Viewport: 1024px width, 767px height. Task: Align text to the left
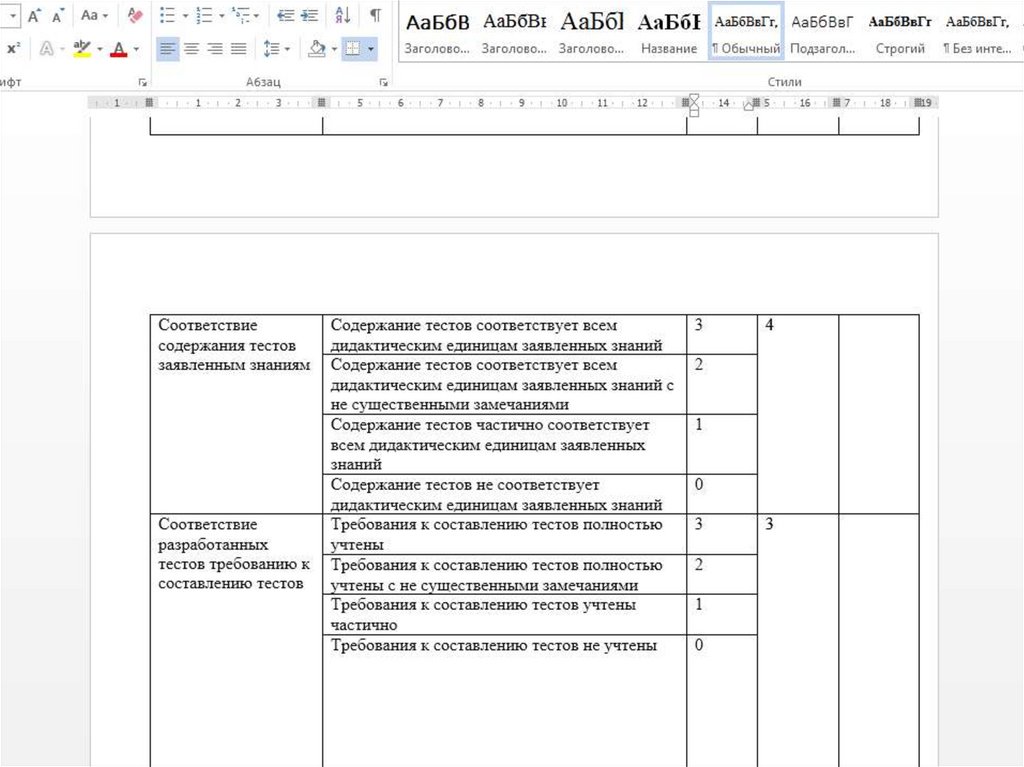point(168,48)
